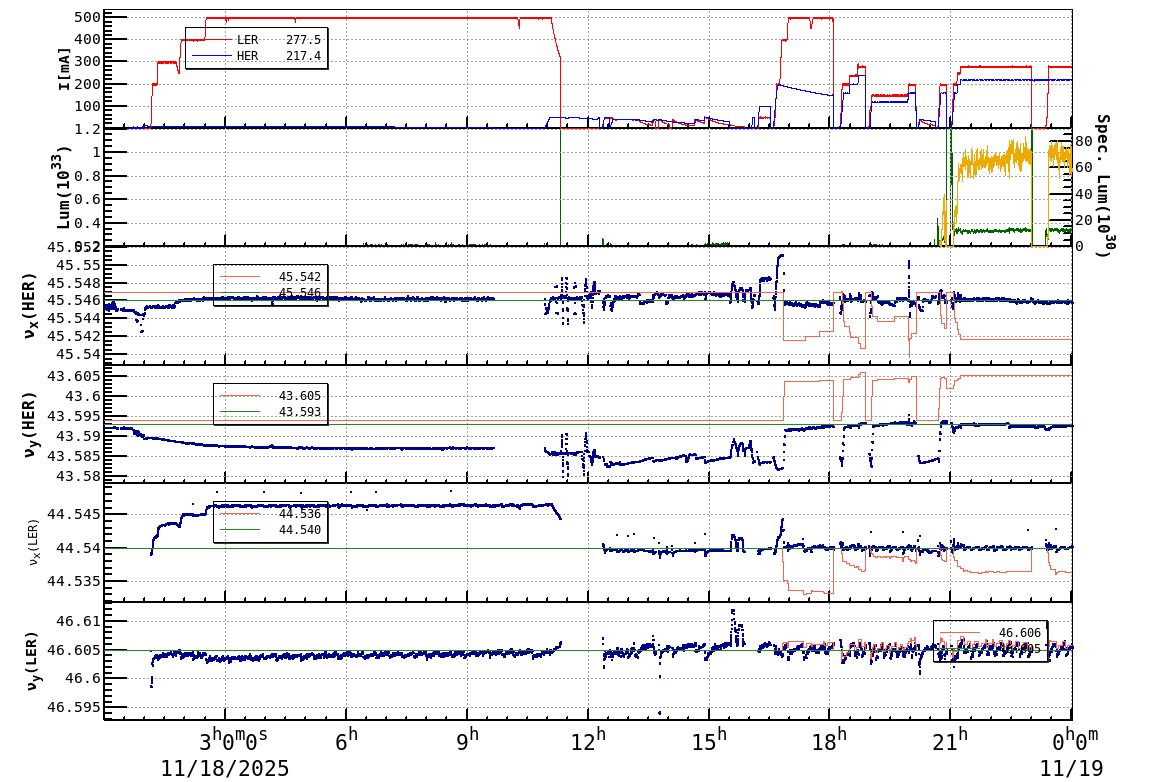Select the I[mA] axis label
Screen dimensions: 1154x782
tap(66, 70)
